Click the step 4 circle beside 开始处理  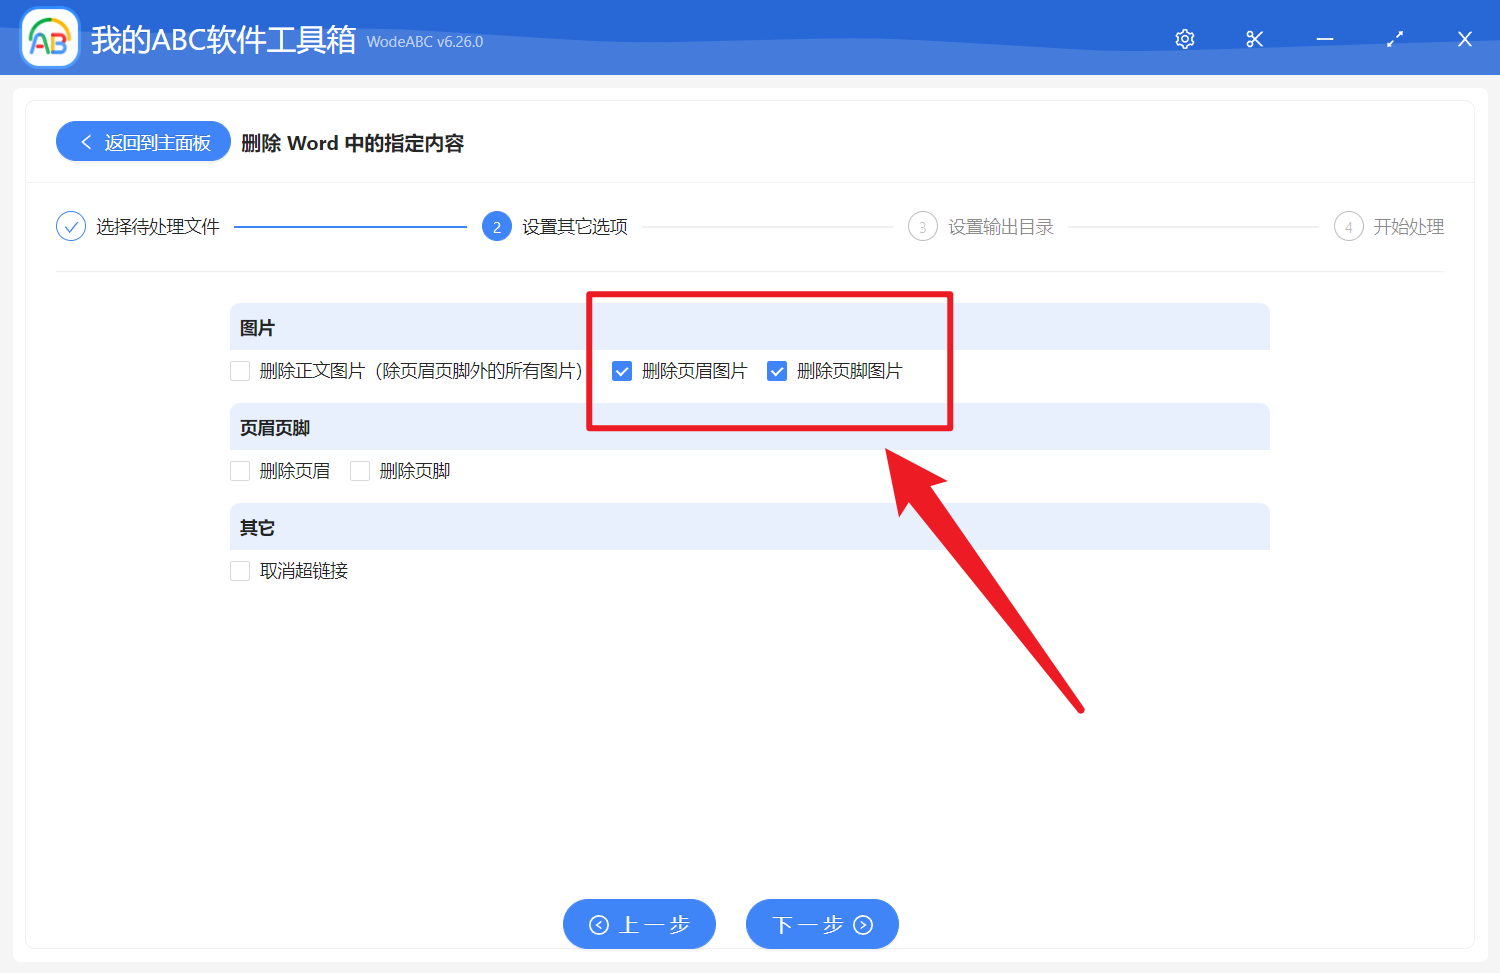(x=1348, y=226)
